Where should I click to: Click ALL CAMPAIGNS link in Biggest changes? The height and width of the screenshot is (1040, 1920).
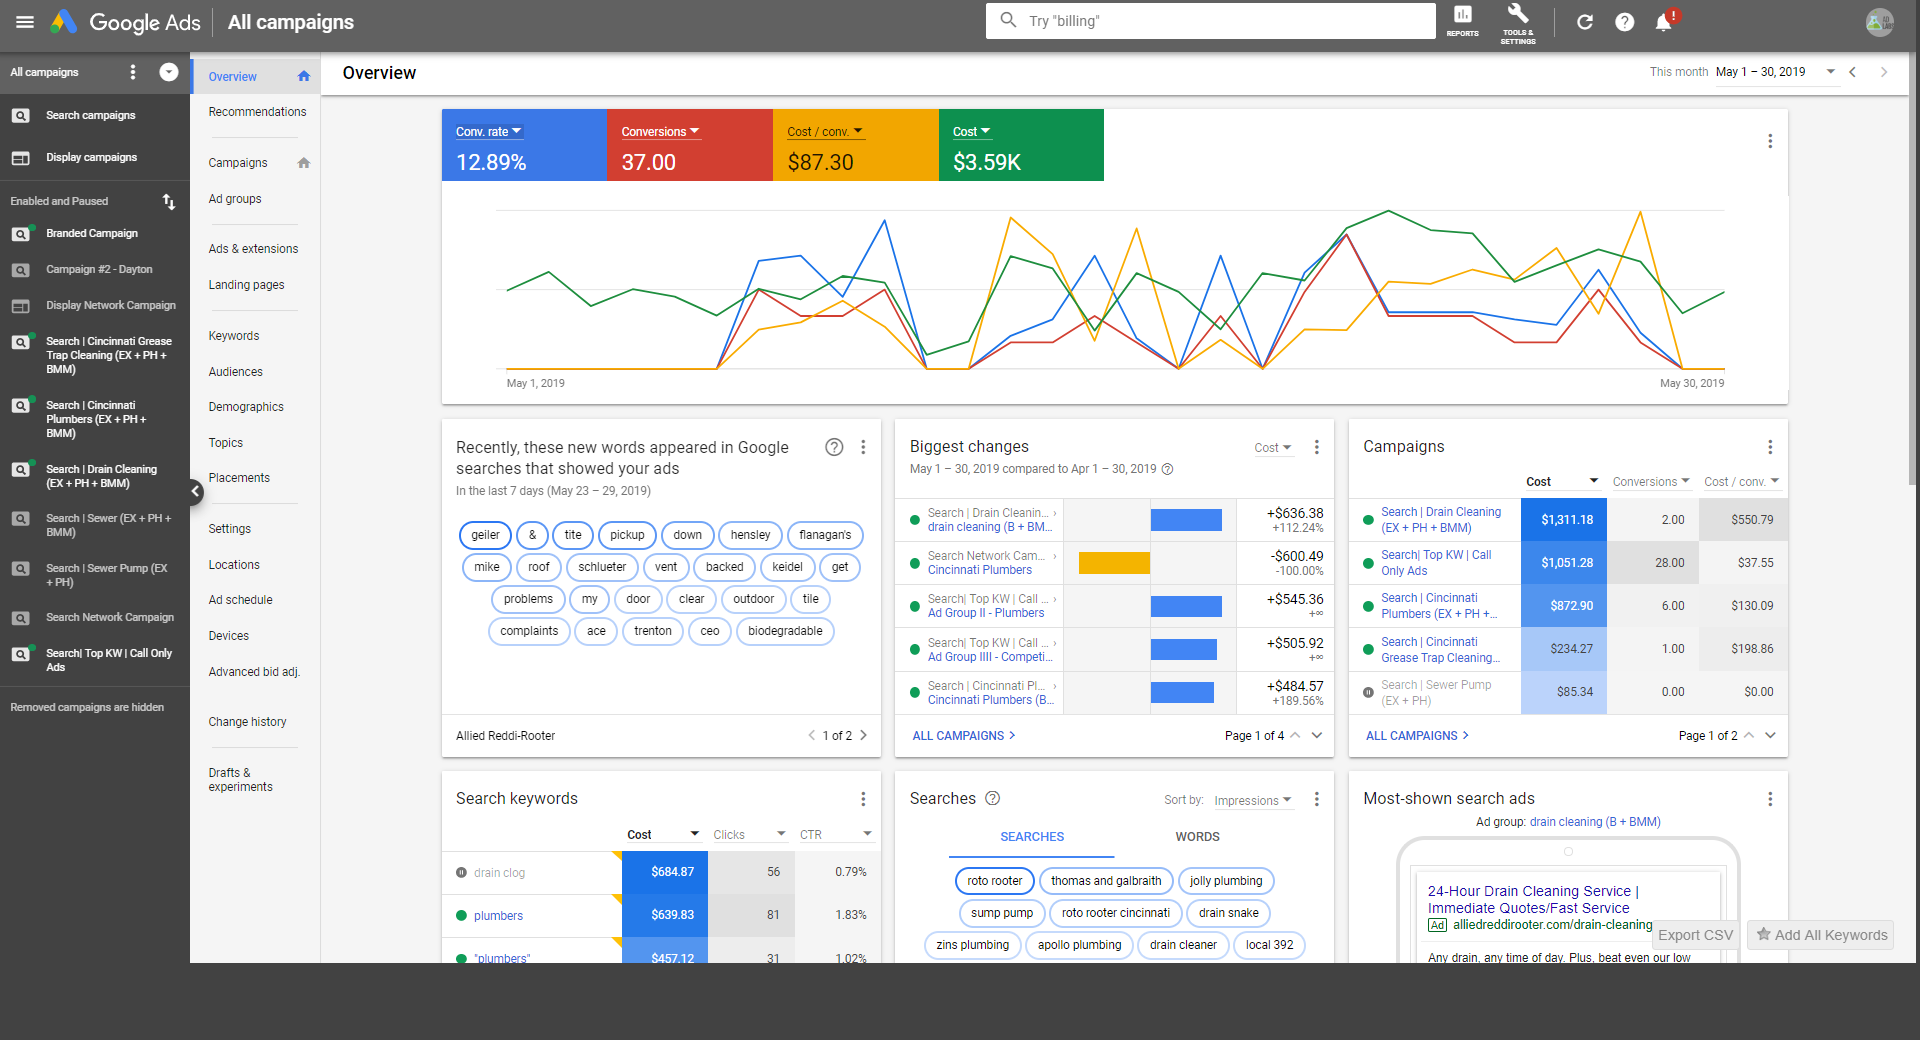tap(963, 736)
